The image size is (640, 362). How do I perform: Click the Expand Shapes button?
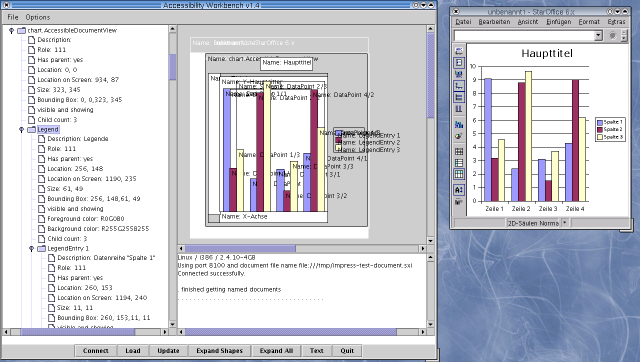tap(219, 351)
